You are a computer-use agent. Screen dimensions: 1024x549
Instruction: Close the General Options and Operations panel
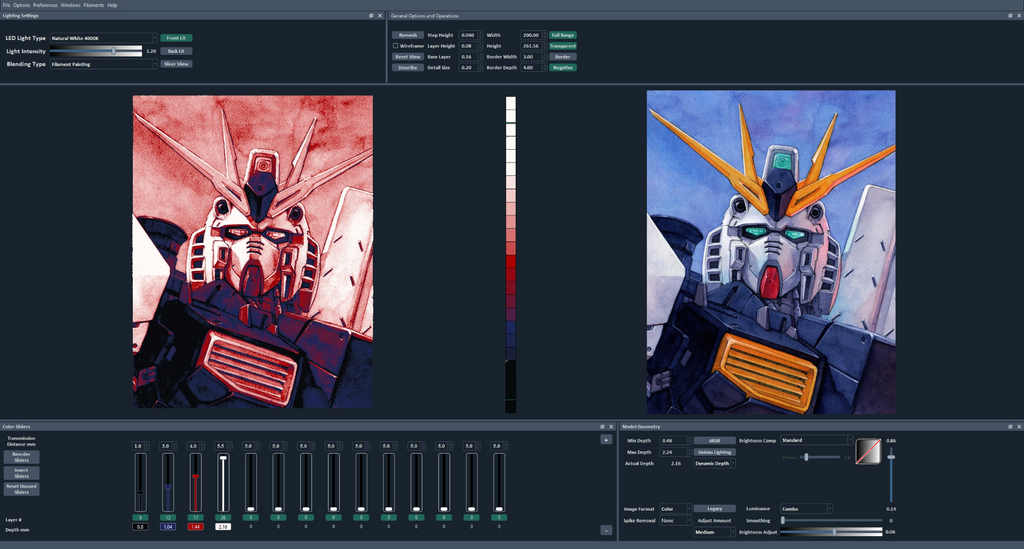[1019, 16]
